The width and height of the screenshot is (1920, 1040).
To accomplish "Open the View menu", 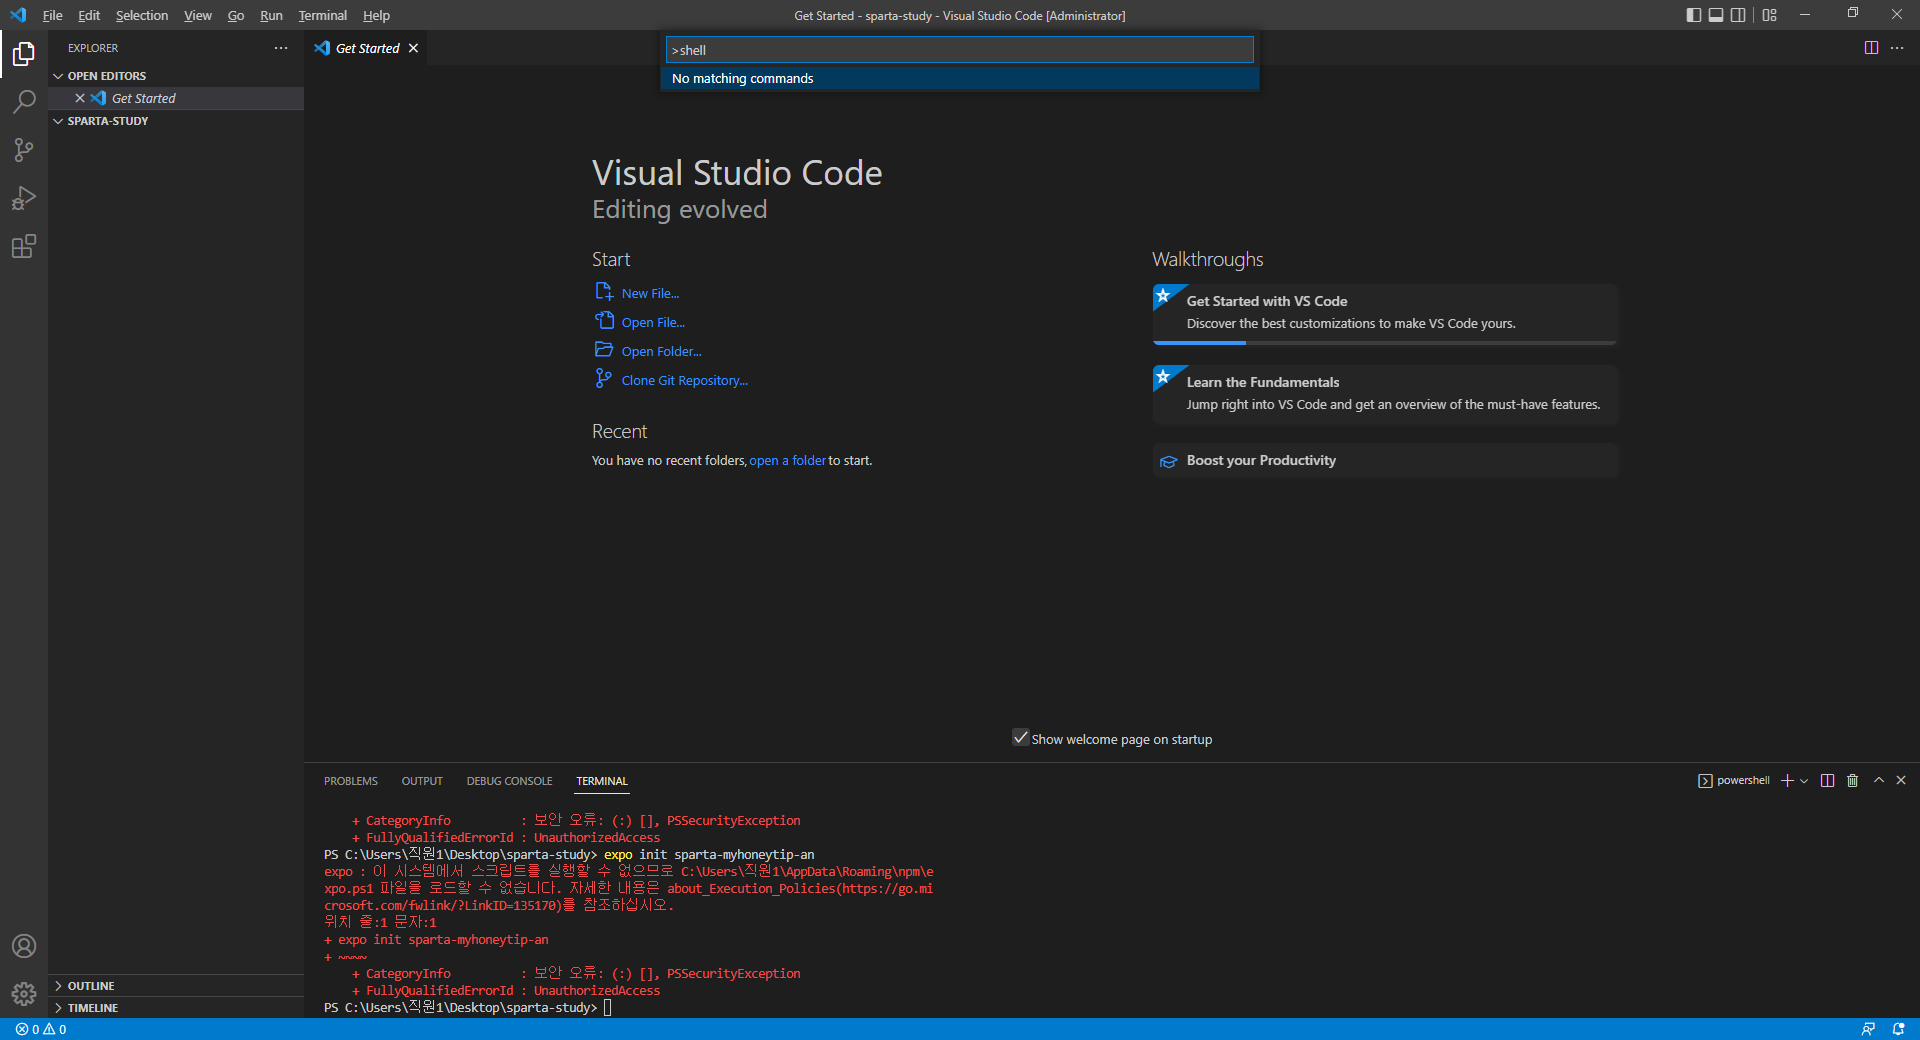I will [198, 15].
